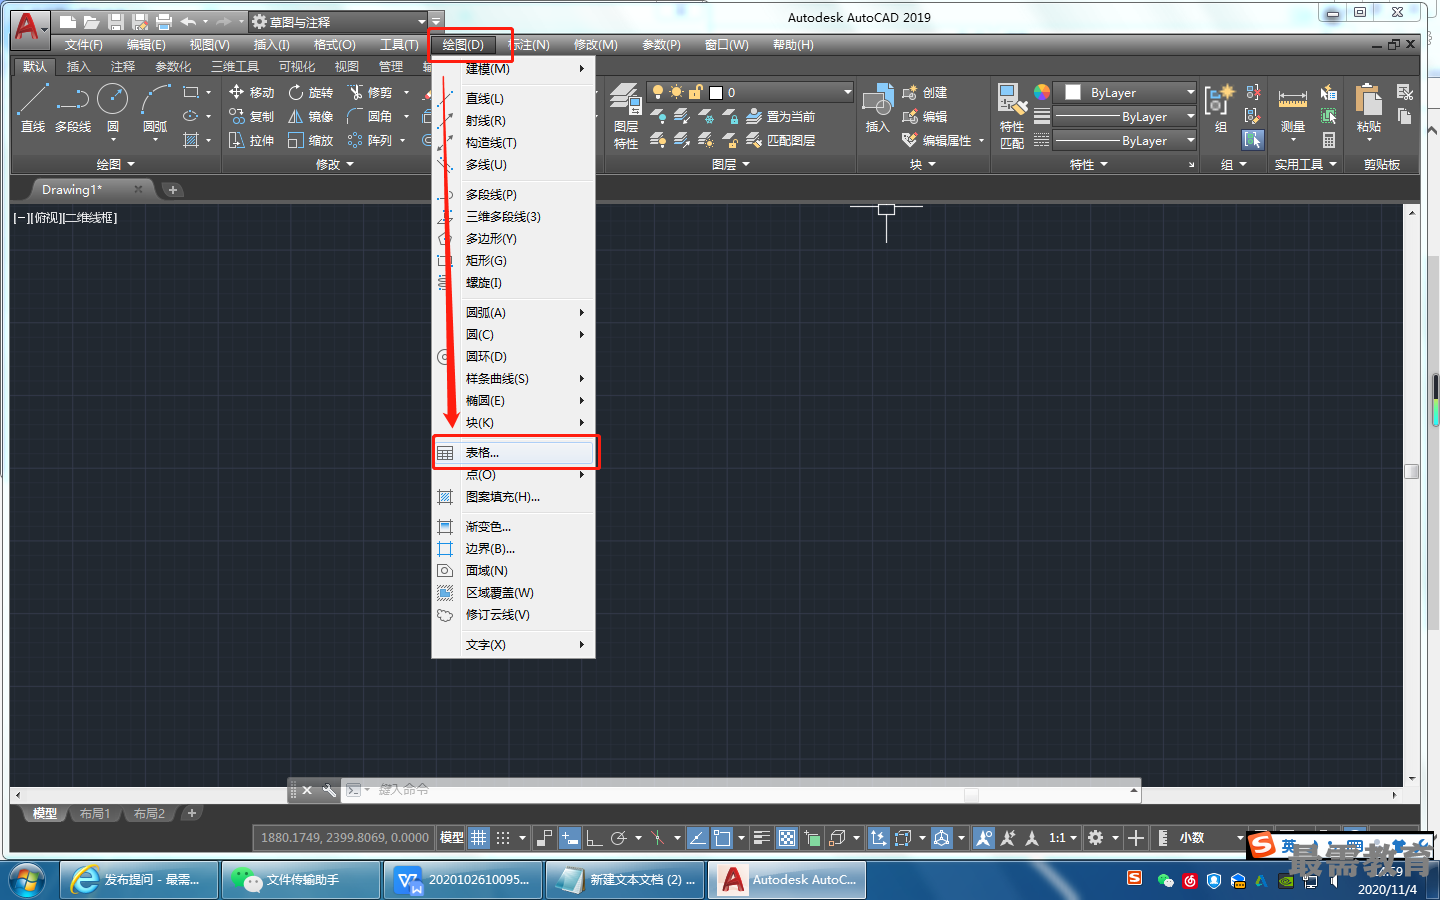The height and width of the screenshot is (900, 1440).
Task: Toggle polar tracking in status bar
Action: tap(619, 838)
